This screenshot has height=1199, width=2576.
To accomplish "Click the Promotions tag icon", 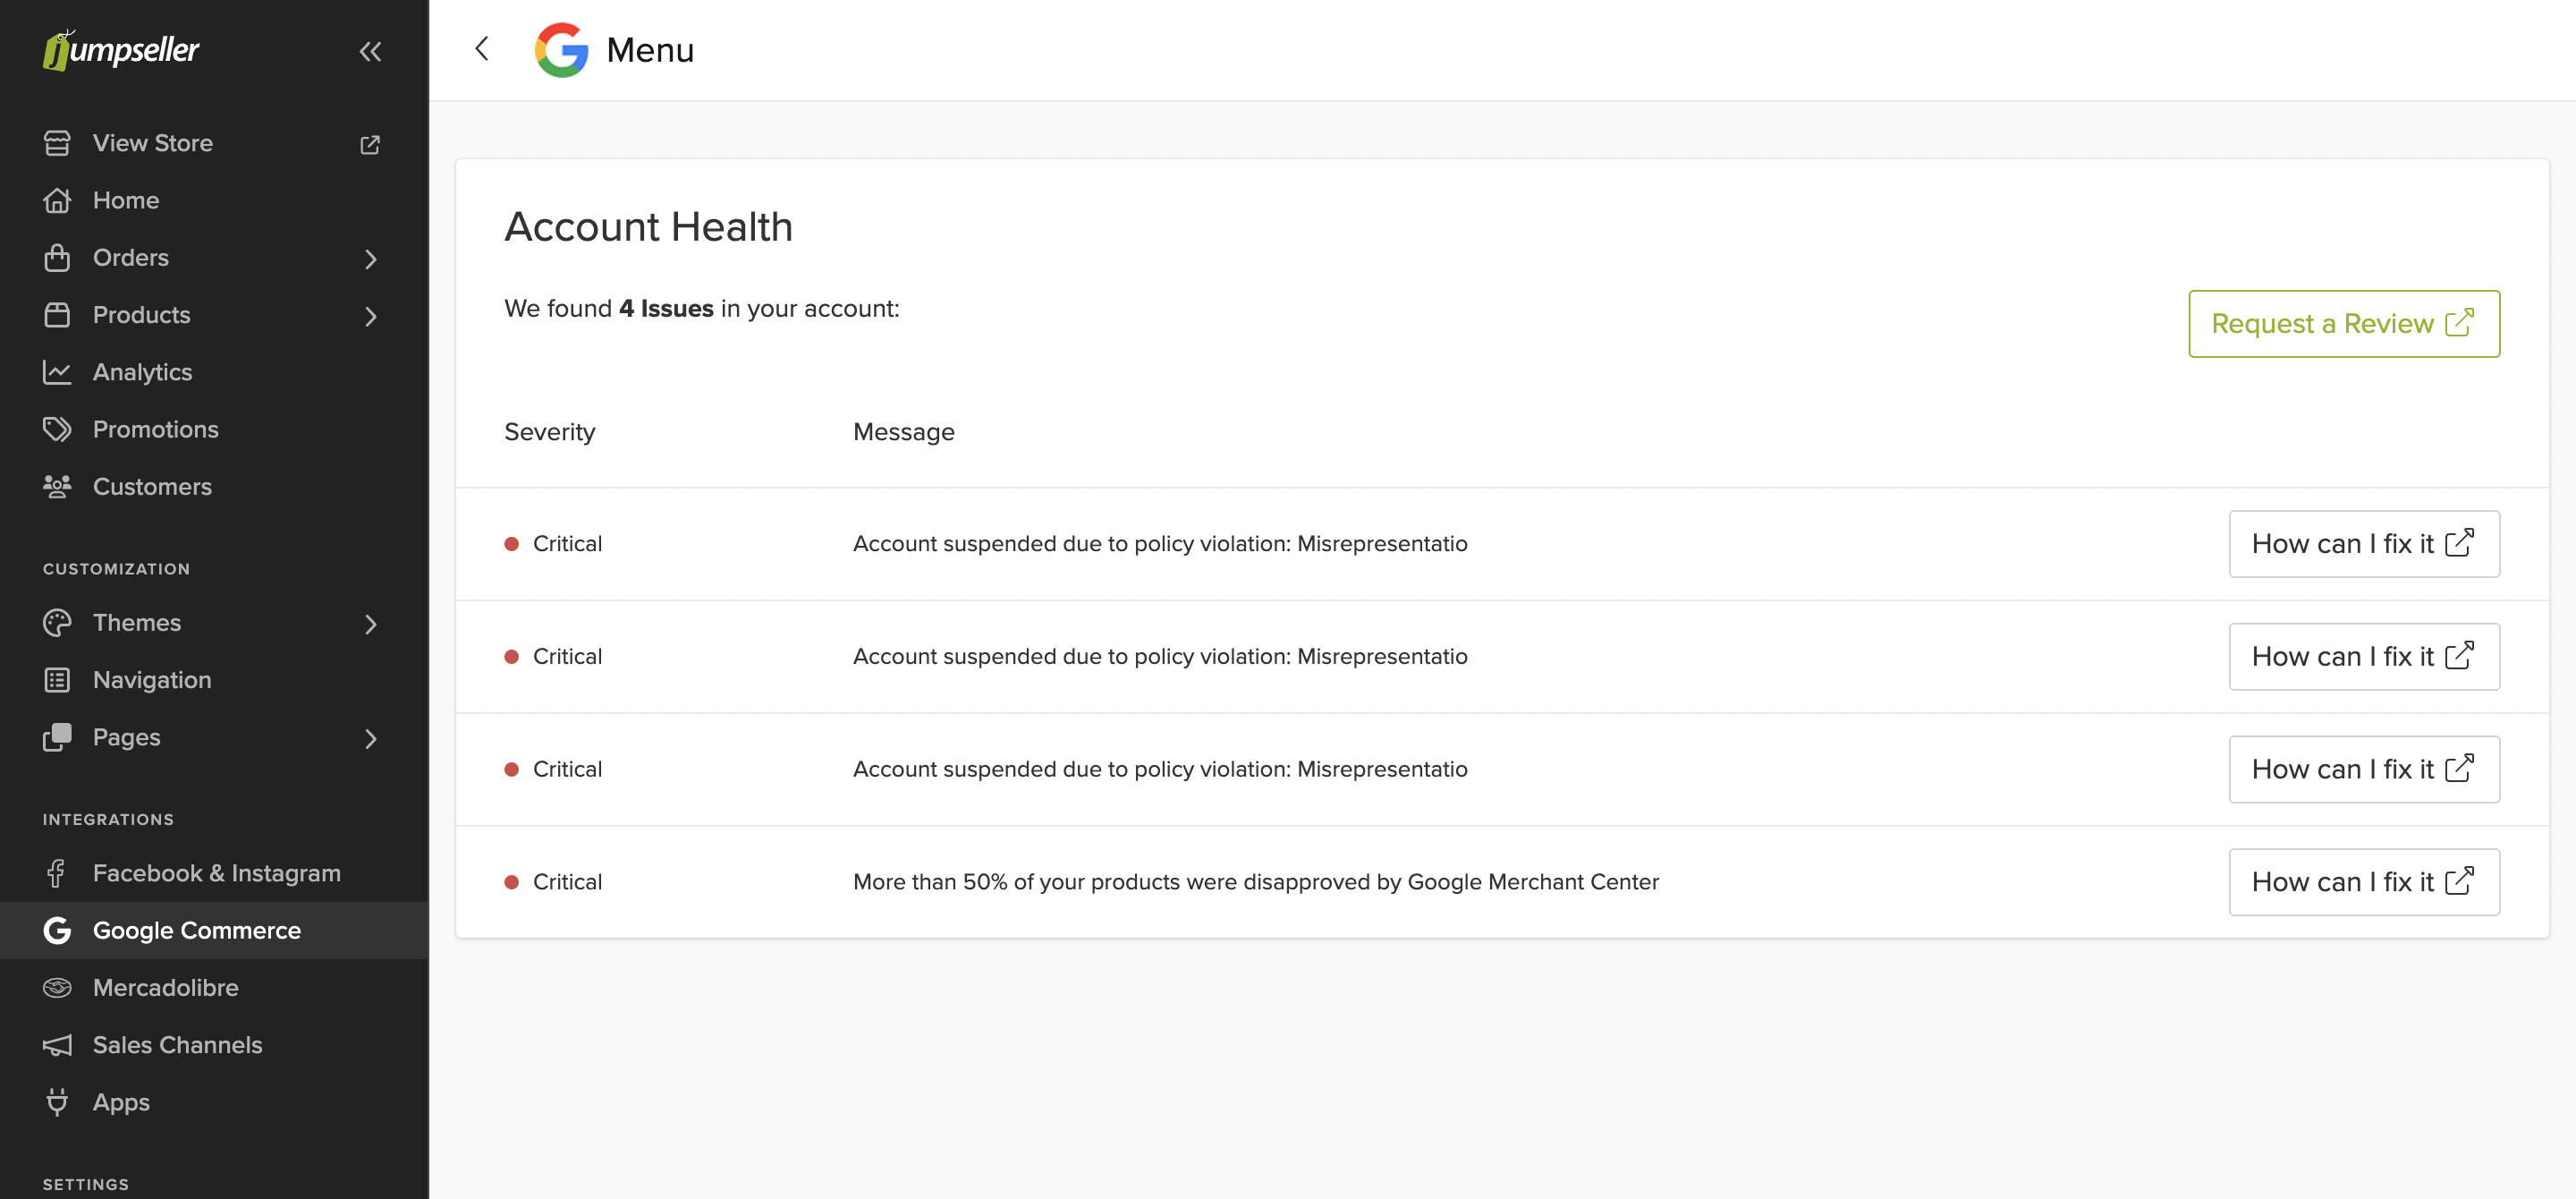I will [57, 430].
